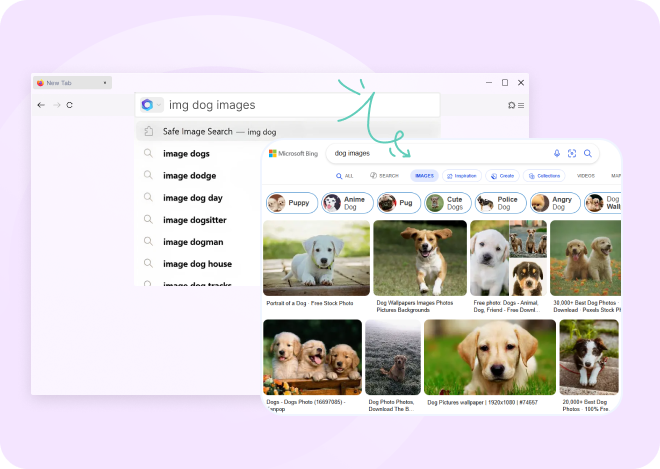Viewport: 660px width, 469px height.
Task: Select the 'image dog house' suggestion
Action: [197, 264]
